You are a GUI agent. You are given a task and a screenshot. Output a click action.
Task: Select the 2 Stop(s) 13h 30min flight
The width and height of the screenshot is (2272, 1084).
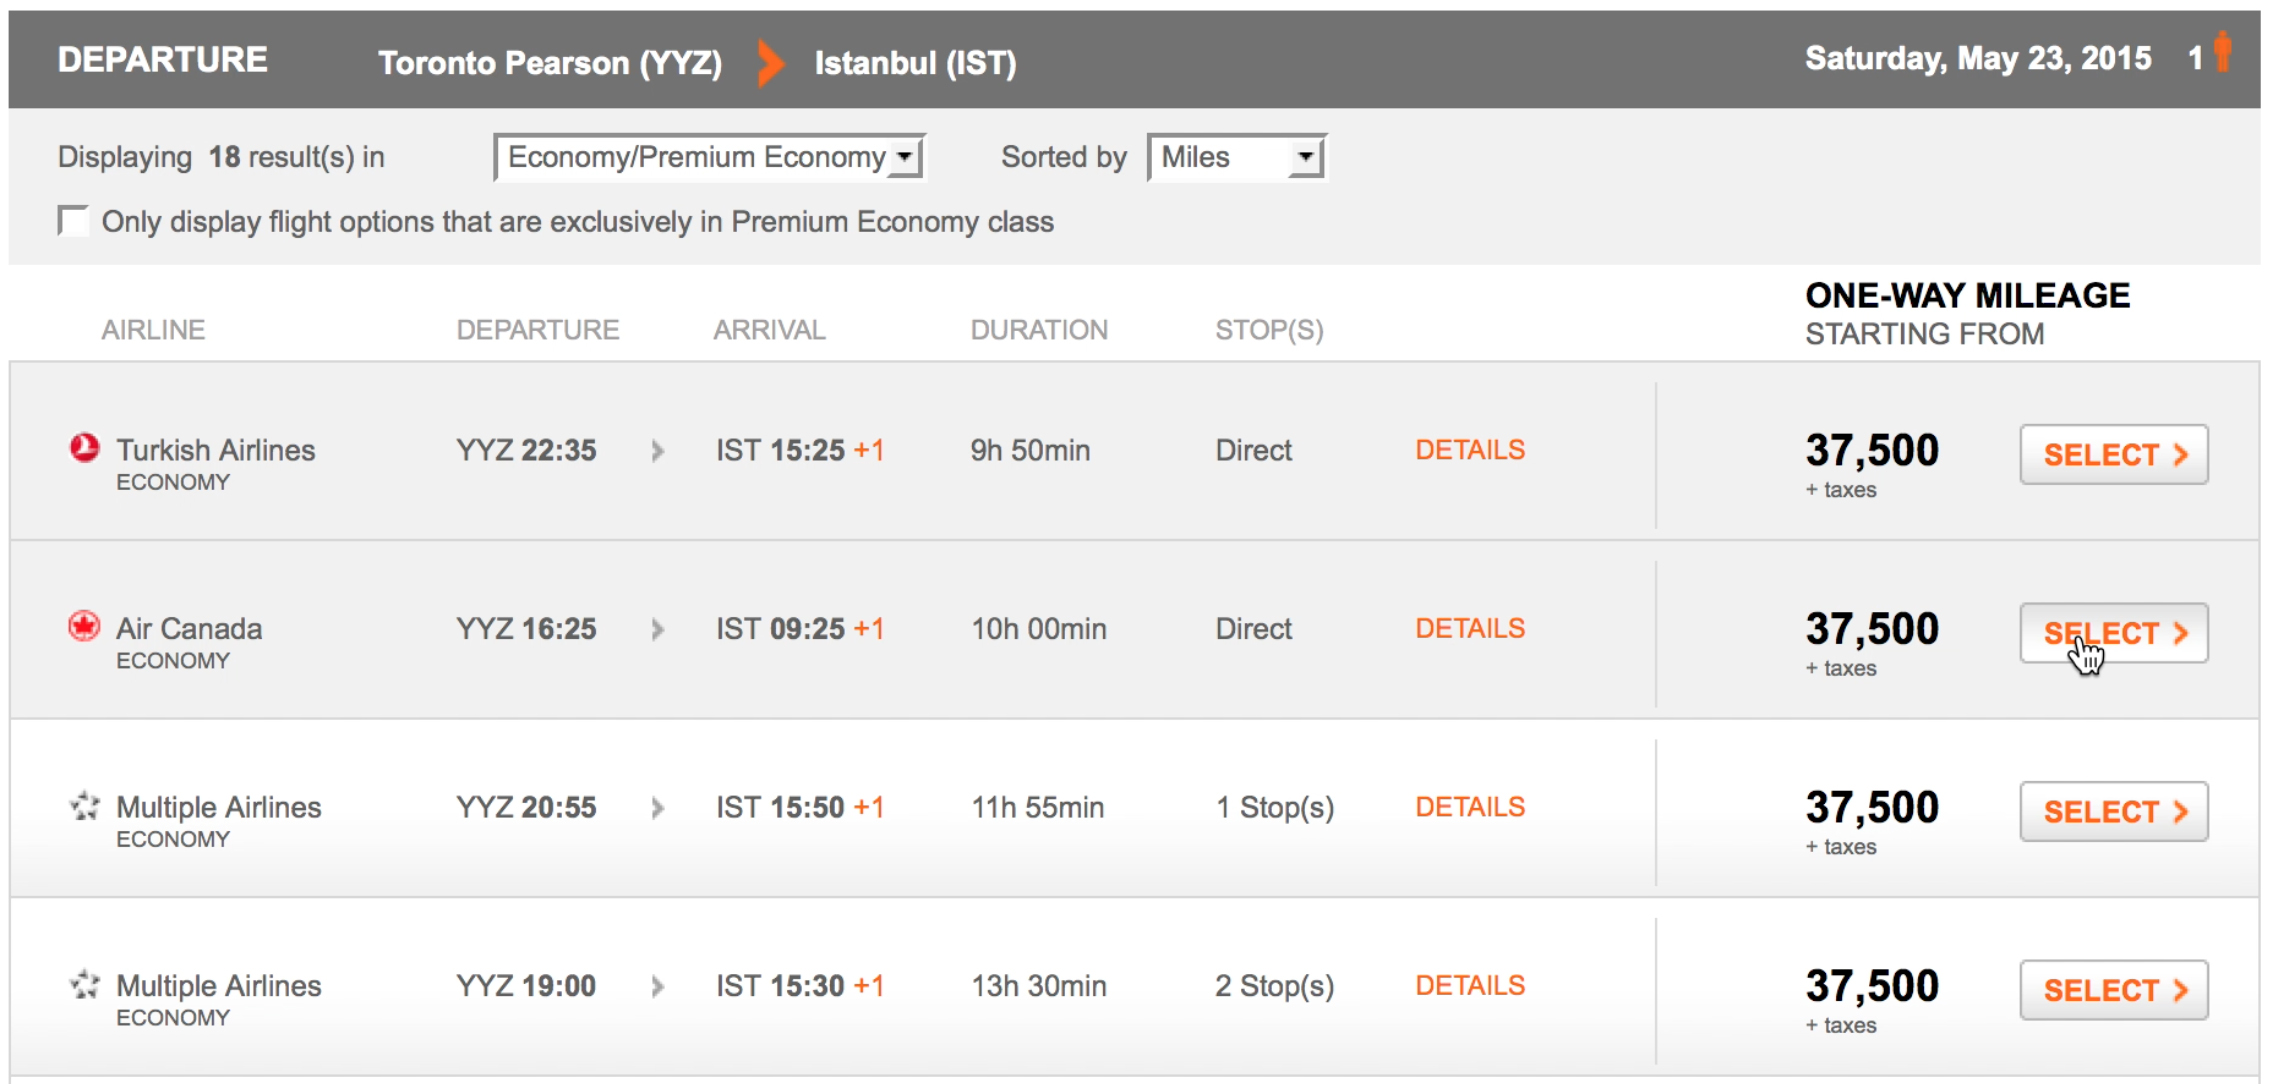[x=2114, y=990]
